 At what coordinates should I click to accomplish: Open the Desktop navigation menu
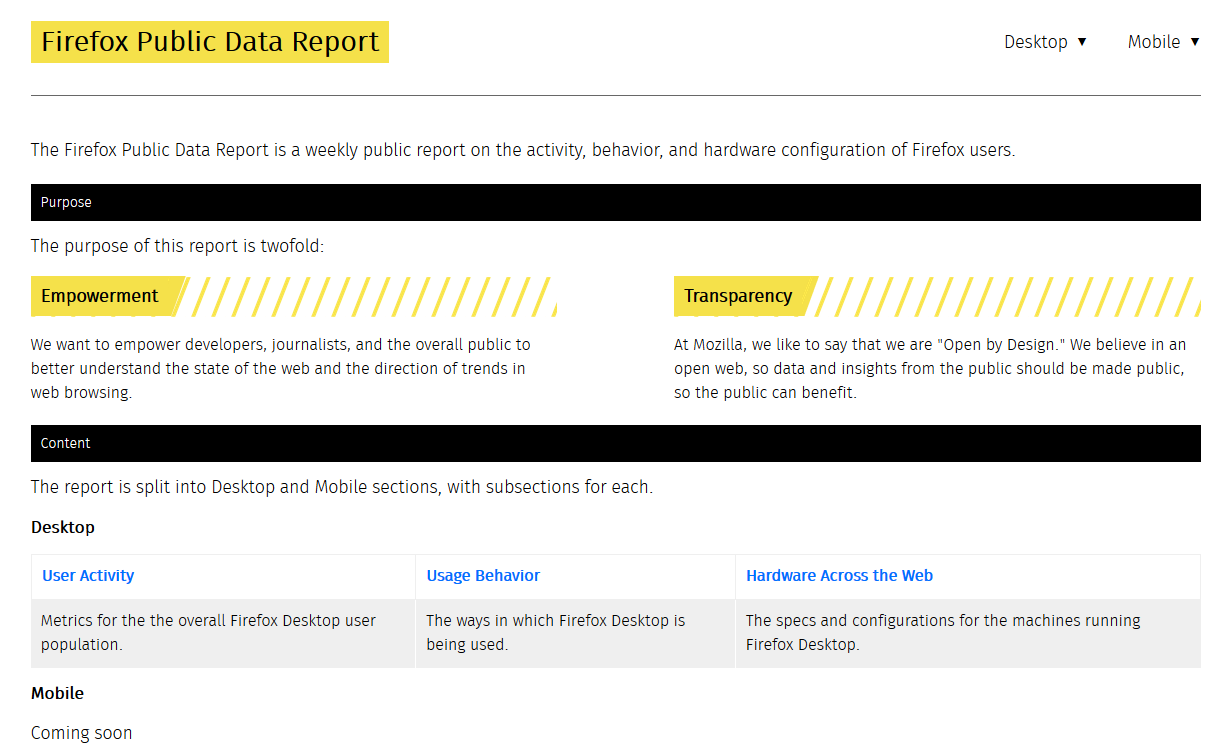pyautogui.click(x=1036, y=42)
